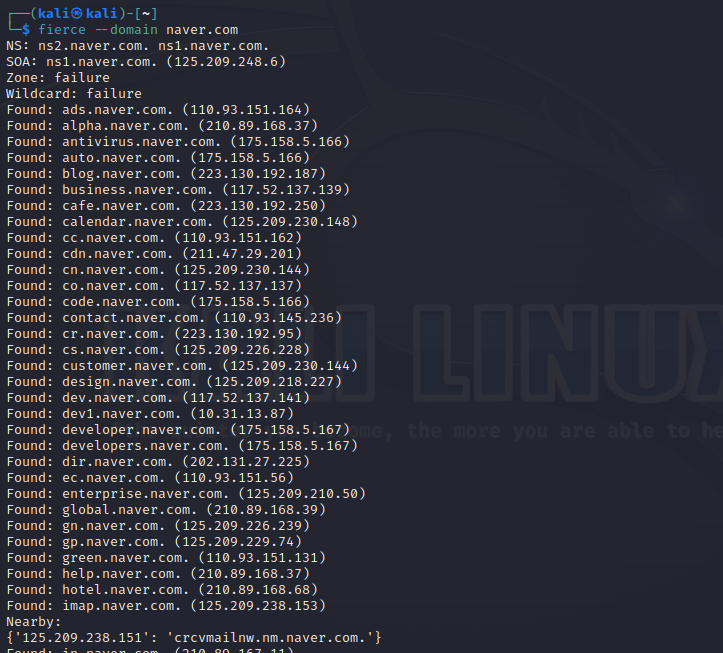The image size is (723, 653).
Task: Select the cafe.naver.com. result line
Action: (166, 206)
